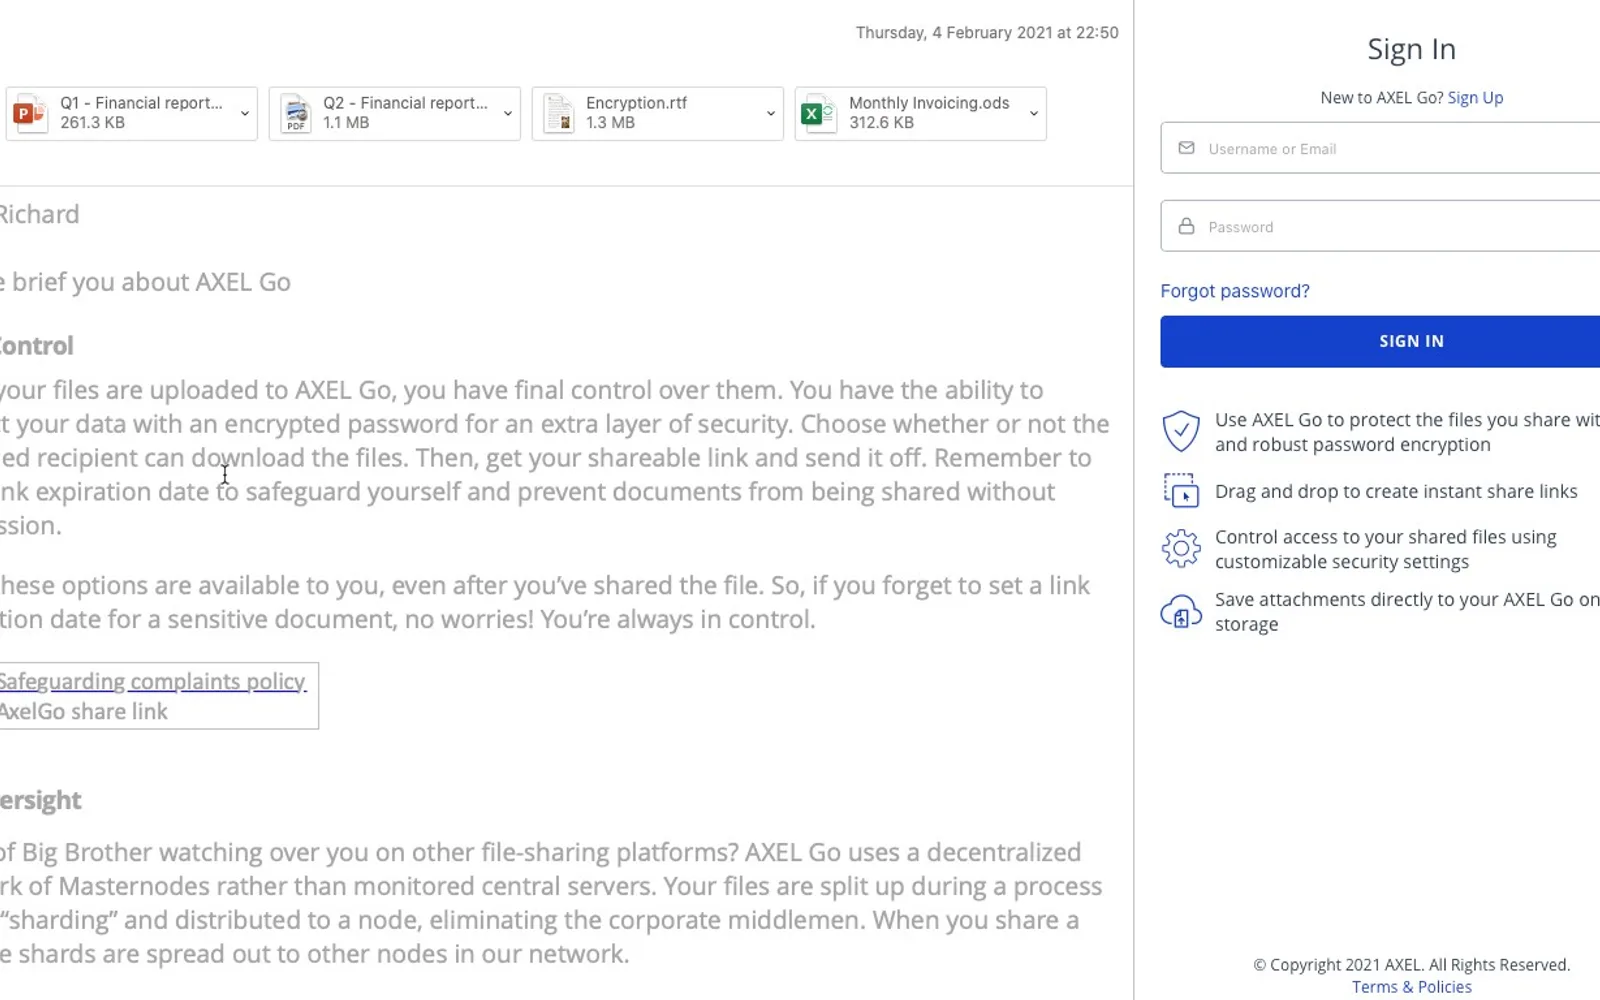Click the envelope icon in Username field
The width and height of the screenshot is (1600, 1000).
click(x=1186, y=148)
